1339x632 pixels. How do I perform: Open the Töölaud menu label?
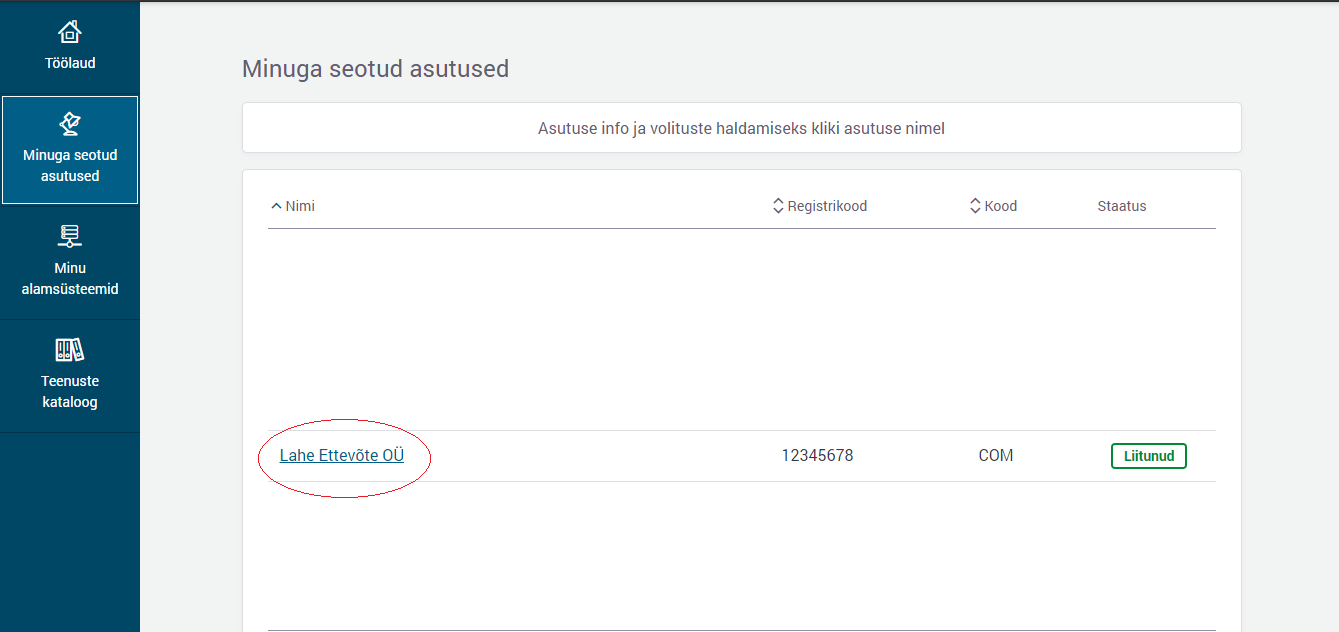click(70, 63)
